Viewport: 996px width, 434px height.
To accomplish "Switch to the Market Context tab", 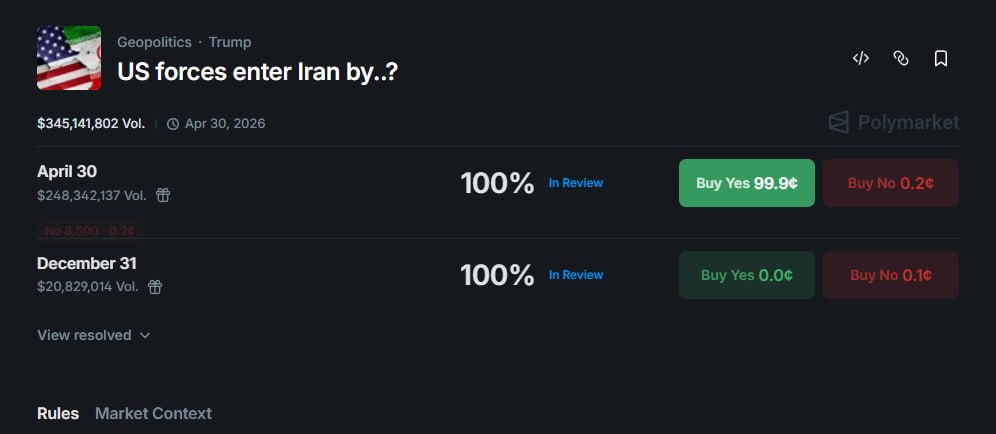I will 153,413.
